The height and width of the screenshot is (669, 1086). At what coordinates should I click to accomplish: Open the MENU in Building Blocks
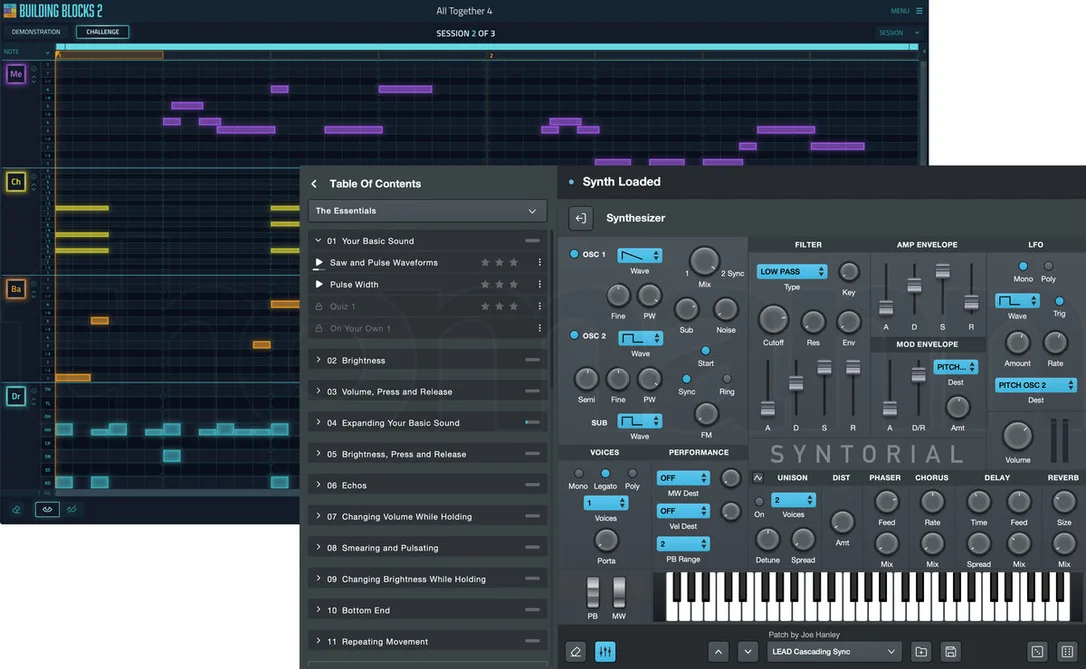[906, 11]
